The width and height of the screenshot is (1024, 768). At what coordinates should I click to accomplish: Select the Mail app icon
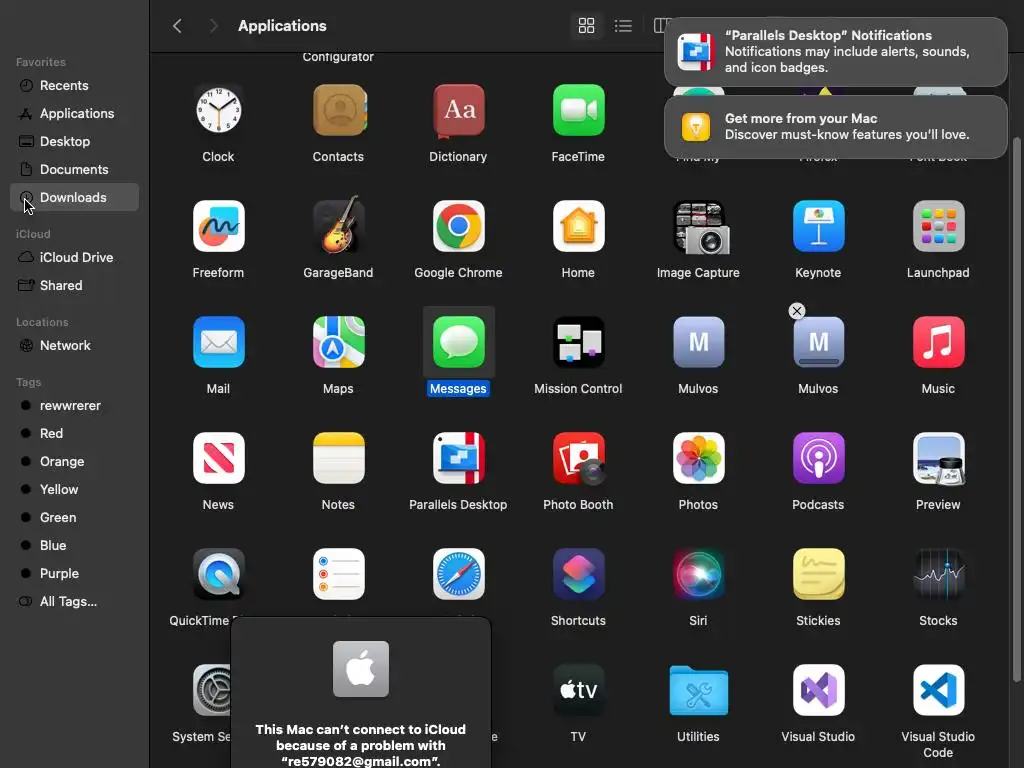point(218,342)
